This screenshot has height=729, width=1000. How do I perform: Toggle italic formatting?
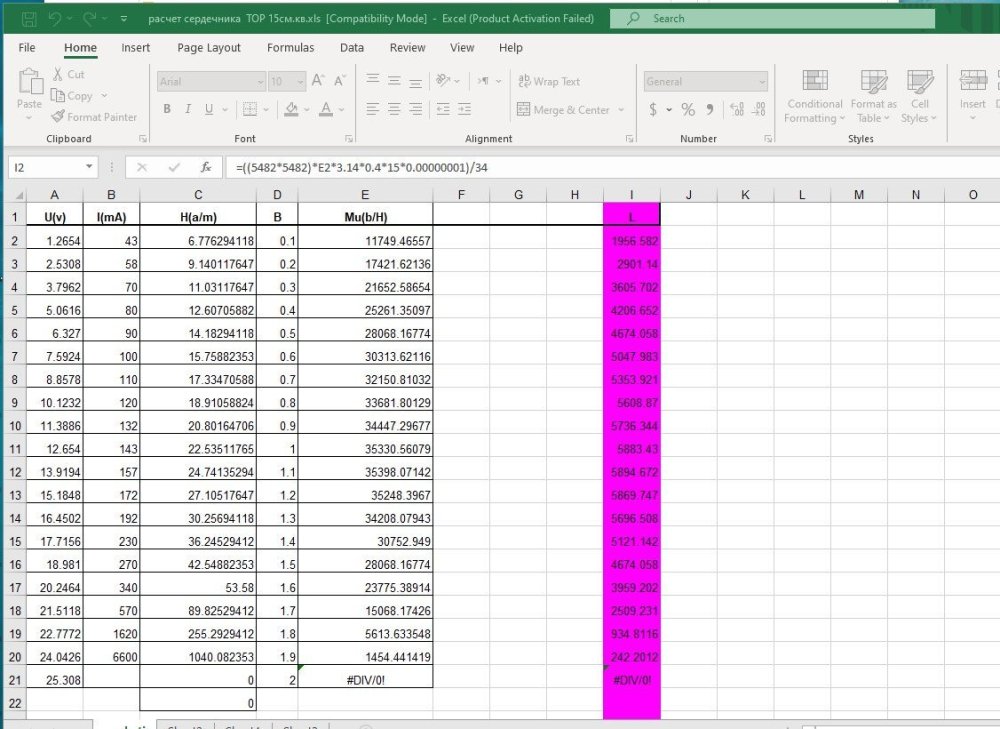[x=188, y=109]
